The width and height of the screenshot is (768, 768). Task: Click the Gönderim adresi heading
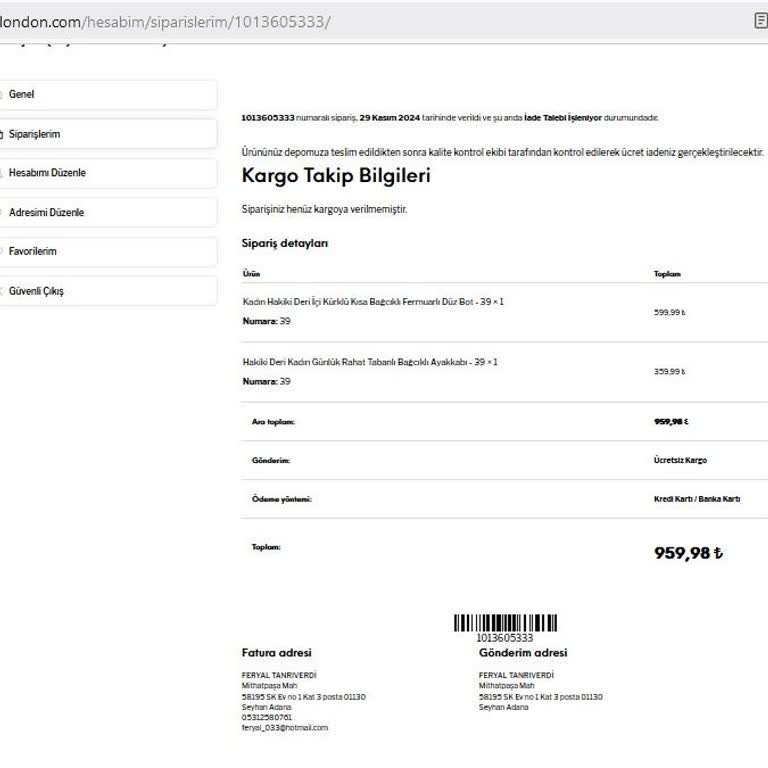(523, 653)
